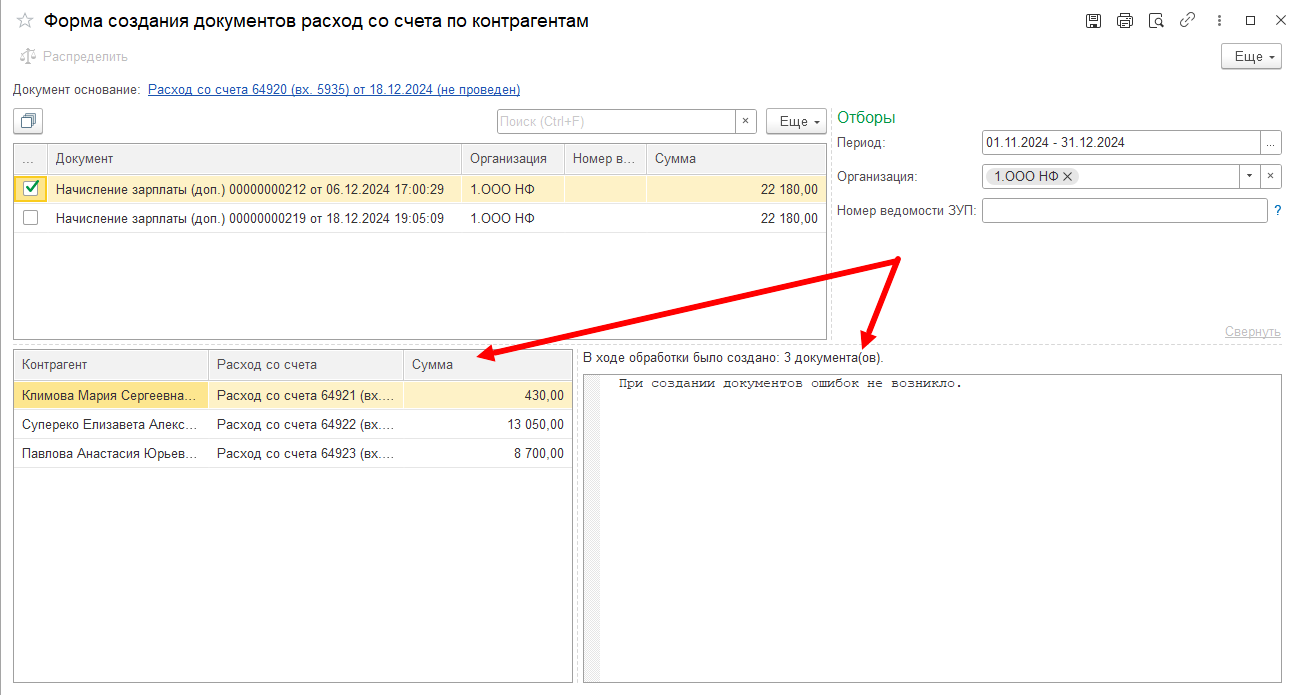The width and height of the screenshot is (1300, 695).
Task: Check the checkbox for document 00000000219
Action: (x=31, y=218)
